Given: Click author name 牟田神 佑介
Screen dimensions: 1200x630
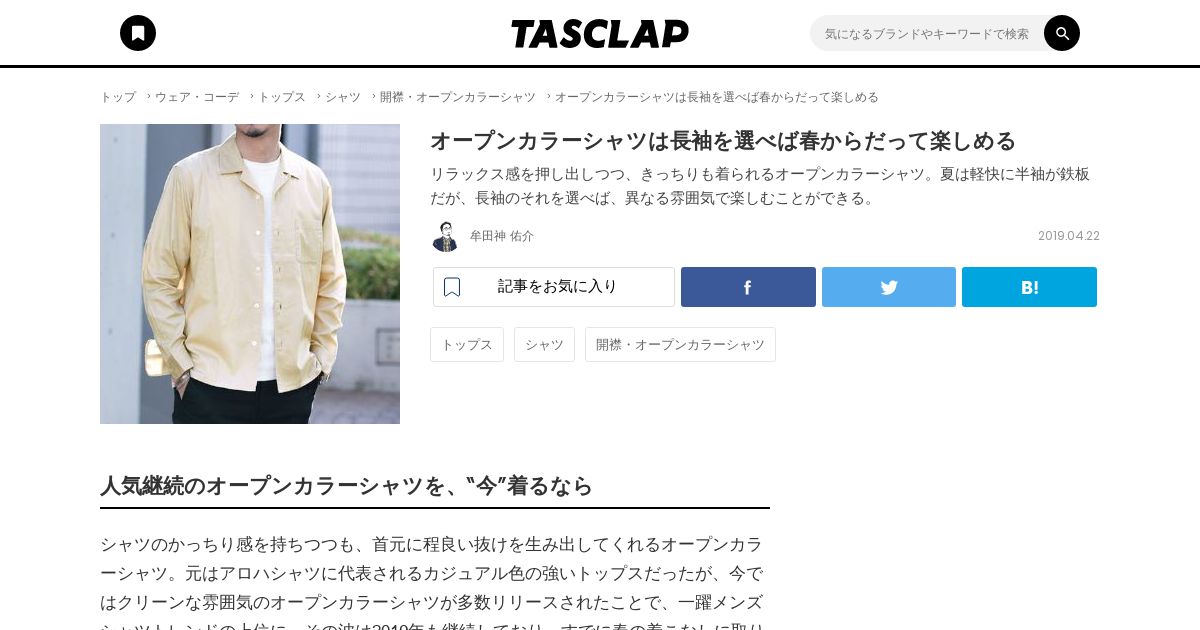Looking at the screenshot, I should pos(502,236).
